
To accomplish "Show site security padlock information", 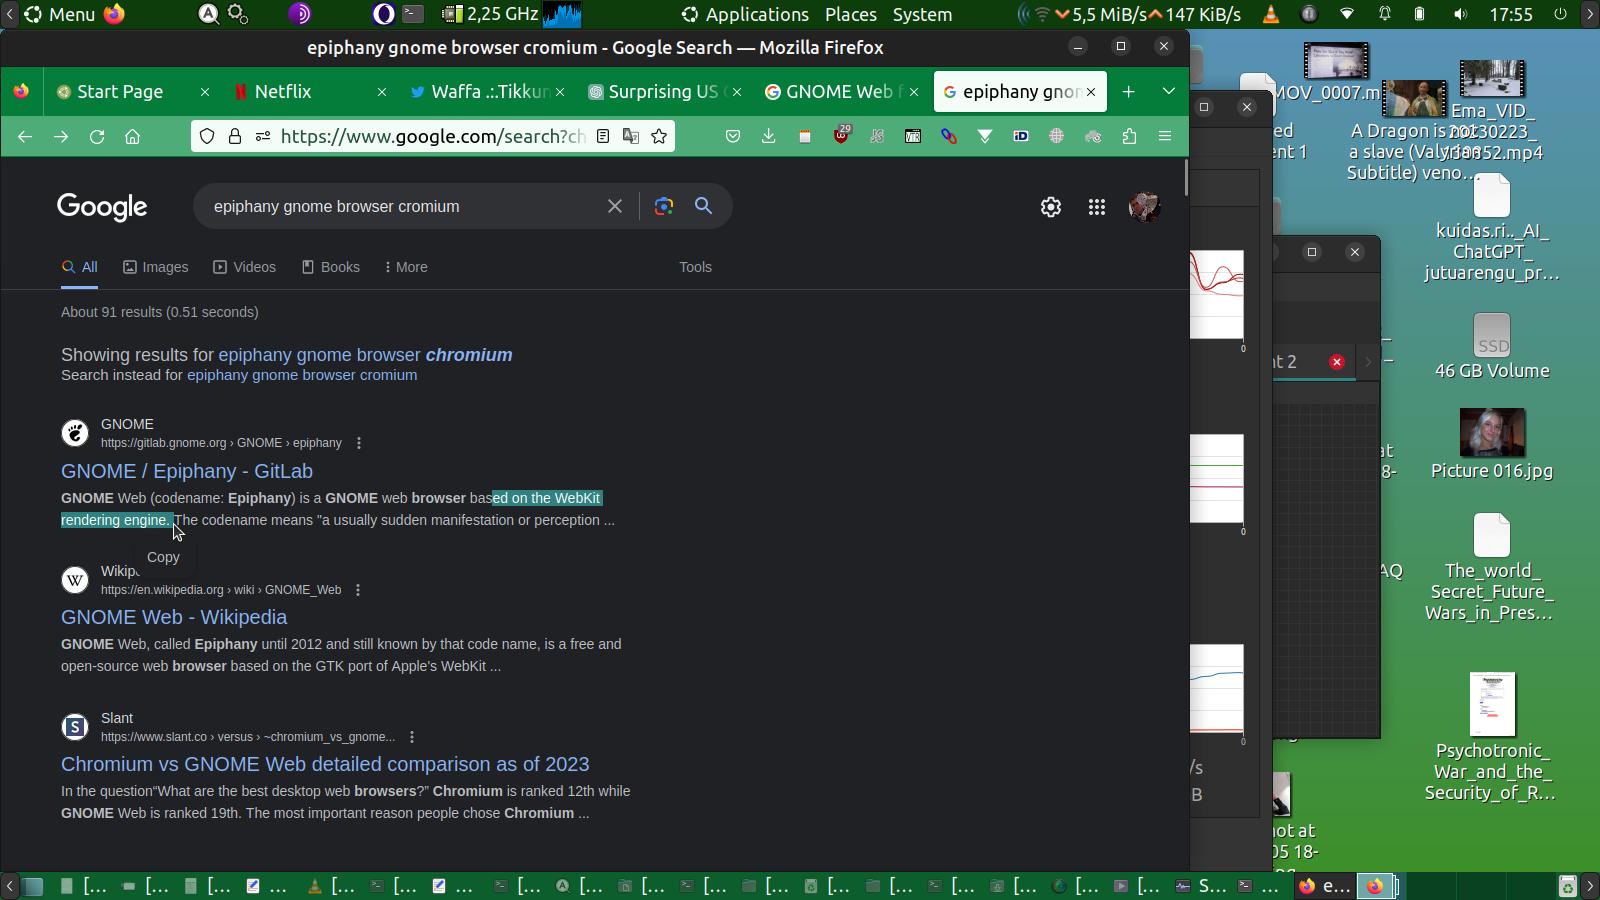I will (235, 136).
